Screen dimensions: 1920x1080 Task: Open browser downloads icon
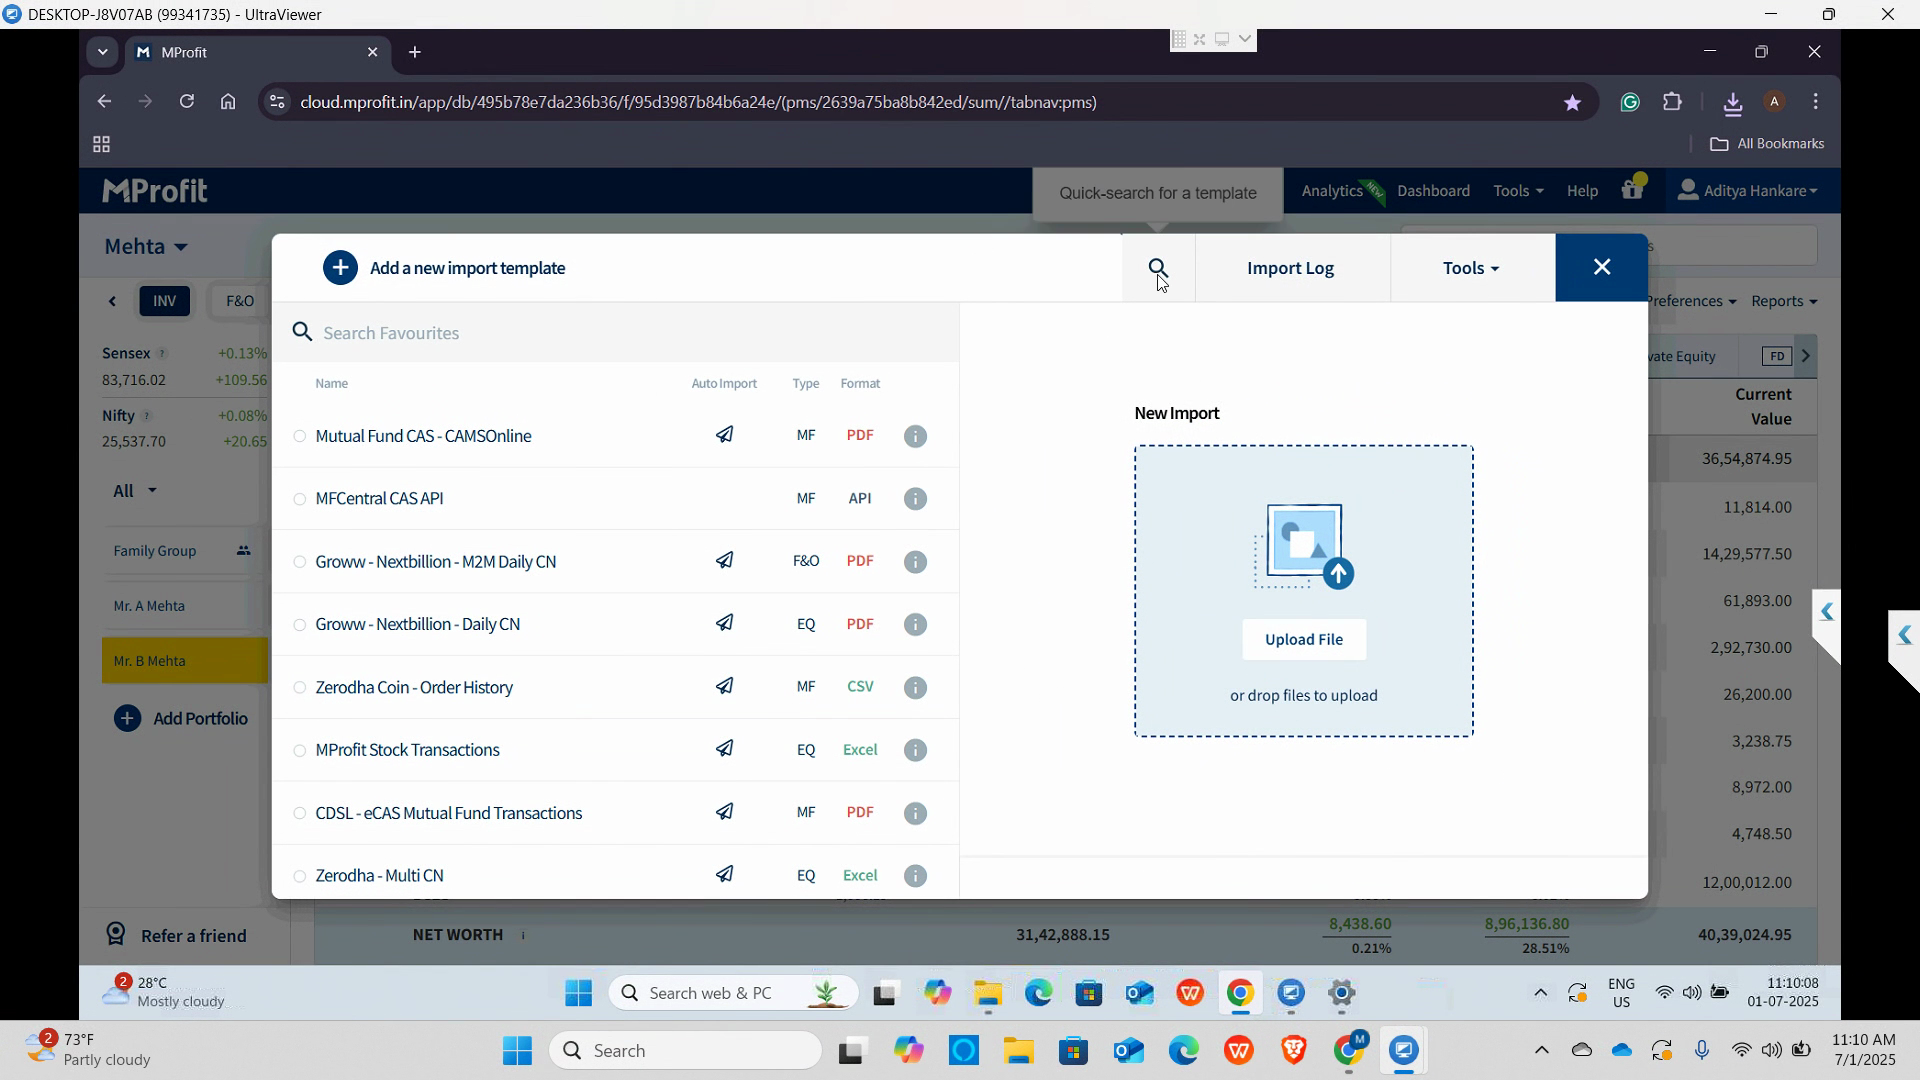point(1733,102)
